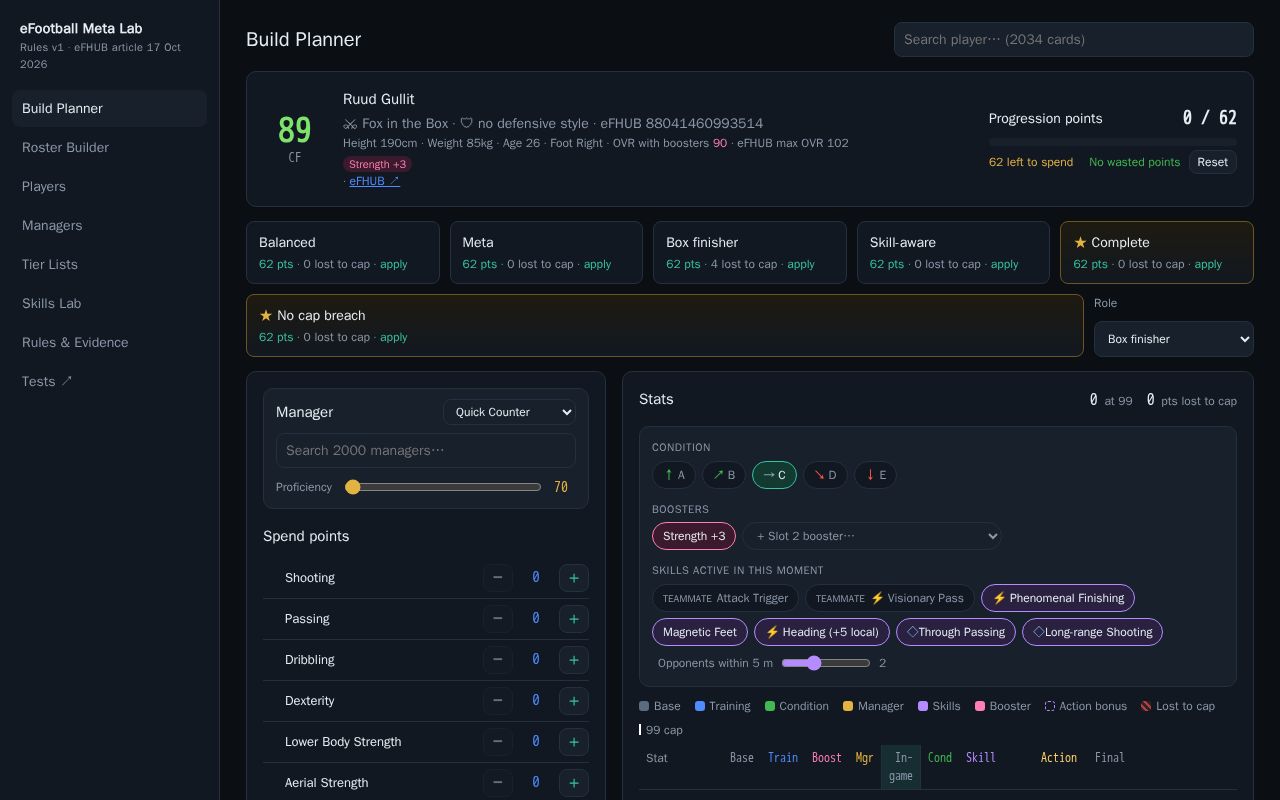
Task: Toggle Magnetic Feet skill chip
Action: (700, 632)
